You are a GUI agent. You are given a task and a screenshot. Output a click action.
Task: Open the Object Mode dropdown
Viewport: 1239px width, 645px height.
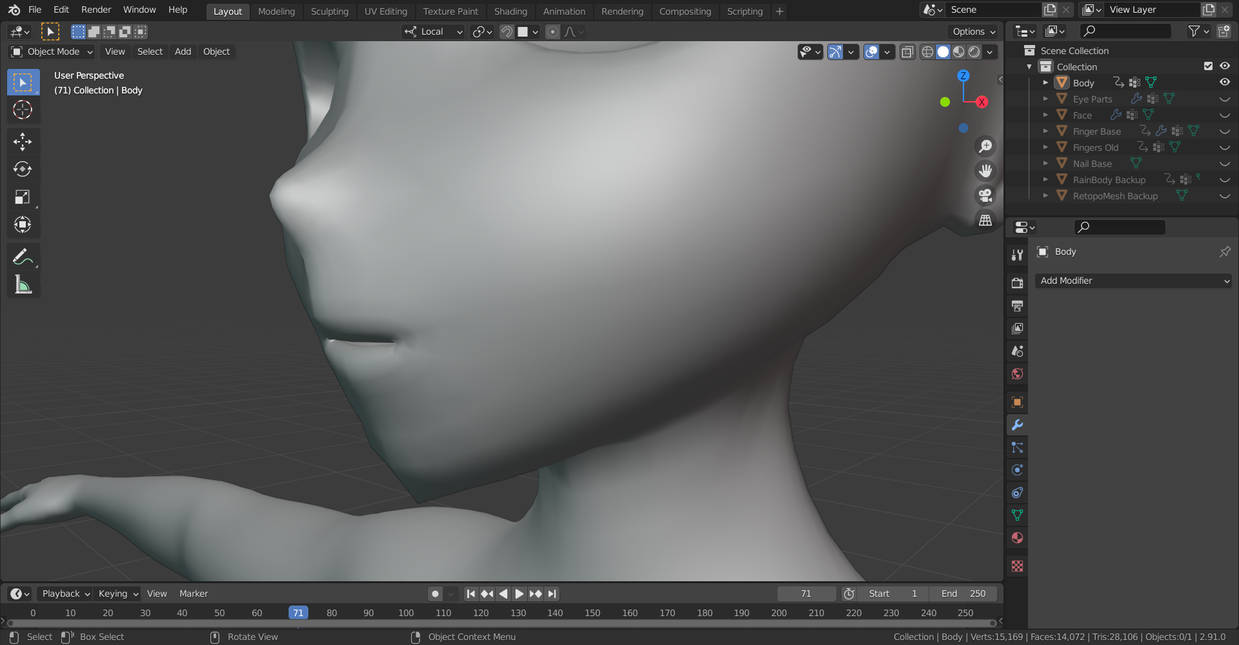[x=51, y=51]
